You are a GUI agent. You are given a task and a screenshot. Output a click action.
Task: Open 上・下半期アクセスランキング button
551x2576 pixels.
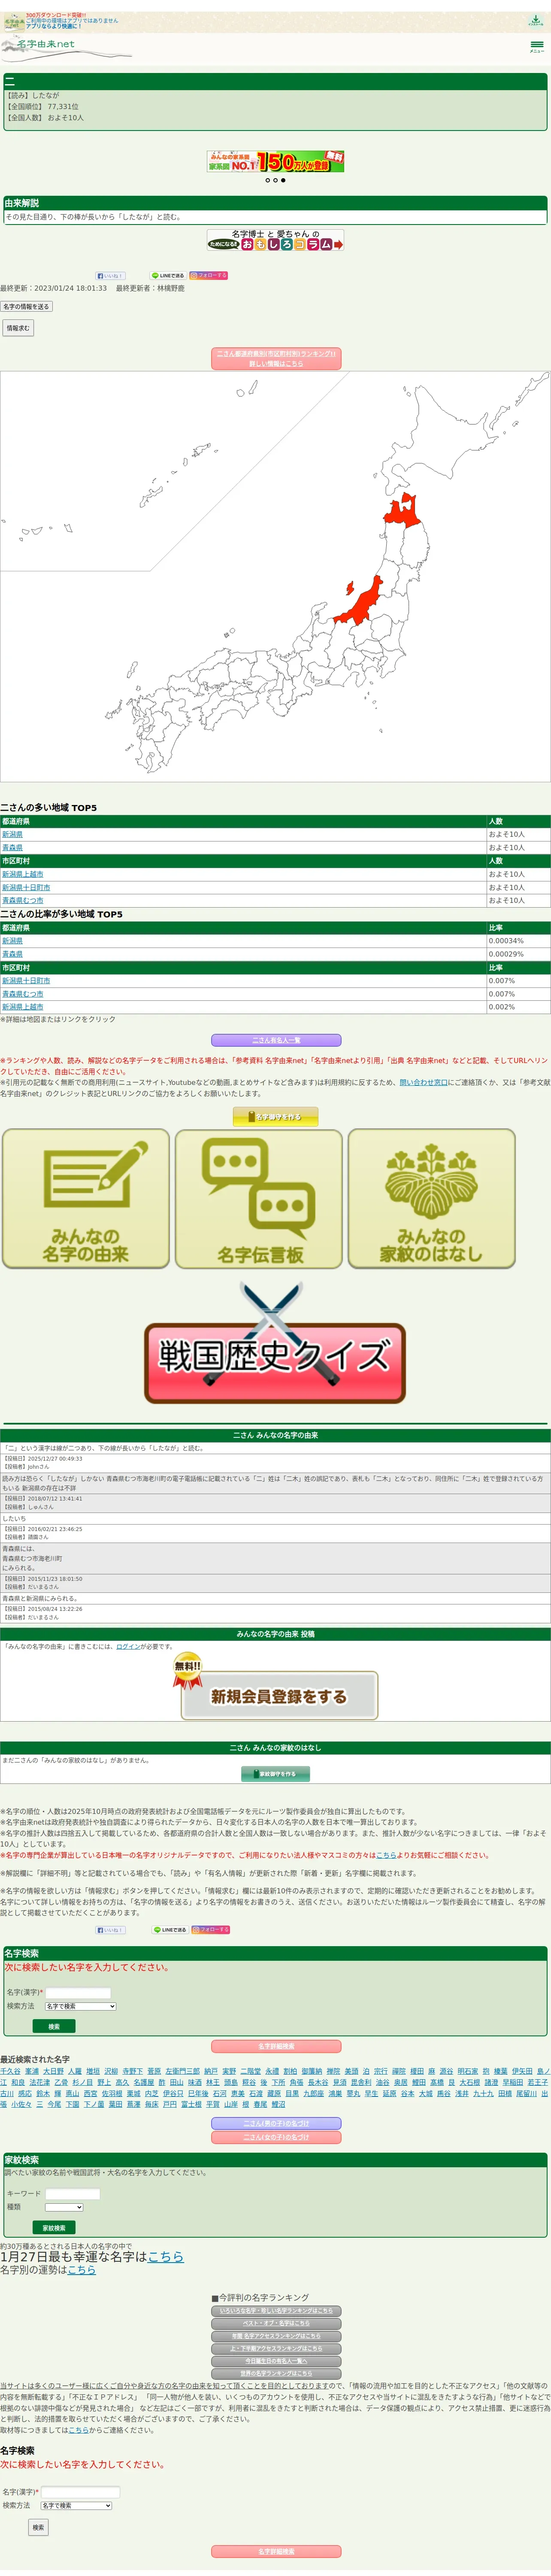coord(276,2349)
